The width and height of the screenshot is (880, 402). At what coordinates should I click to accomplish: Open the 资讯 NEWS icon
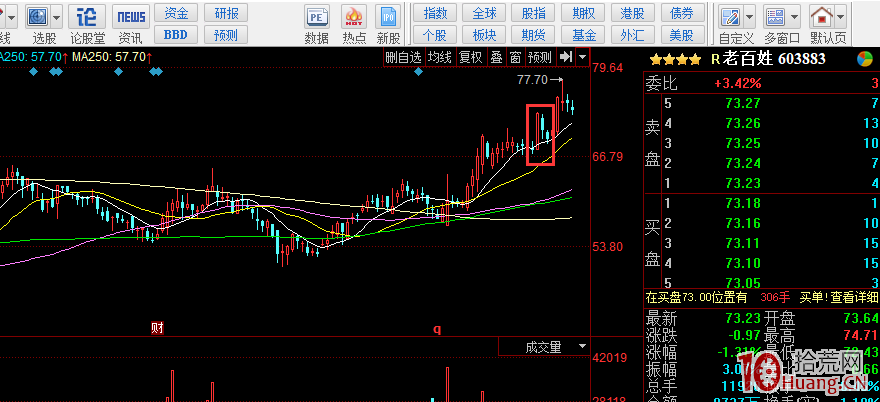[x=131, y=17]
